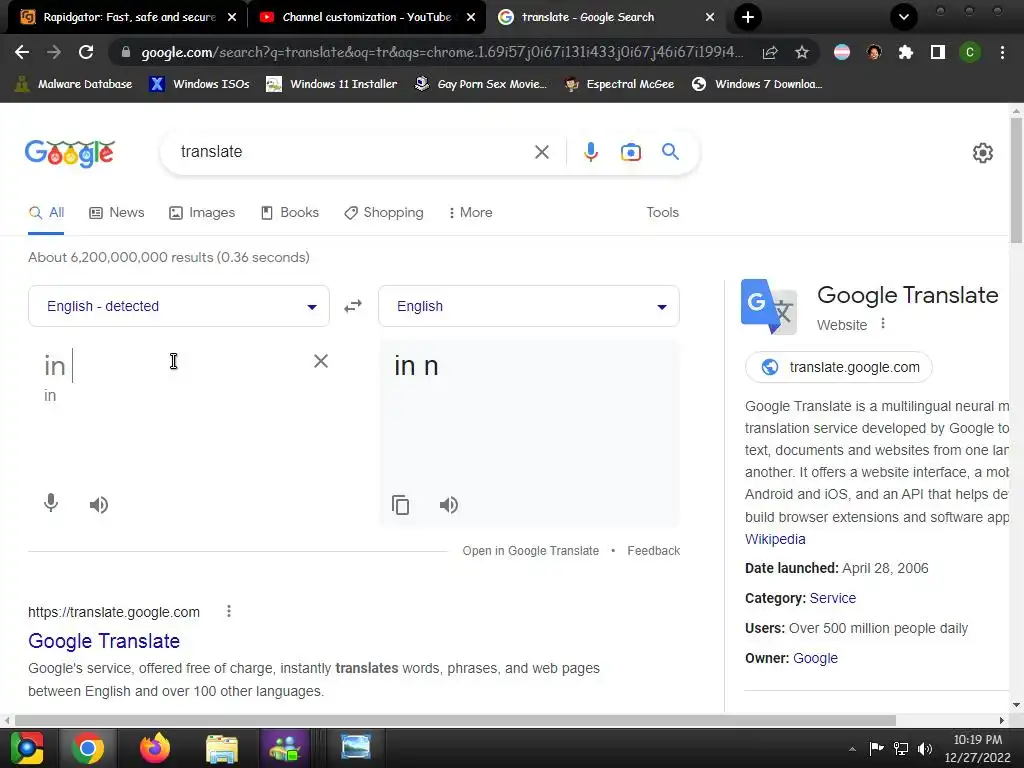
Task: Reload the current page
Action: point(86,52)
